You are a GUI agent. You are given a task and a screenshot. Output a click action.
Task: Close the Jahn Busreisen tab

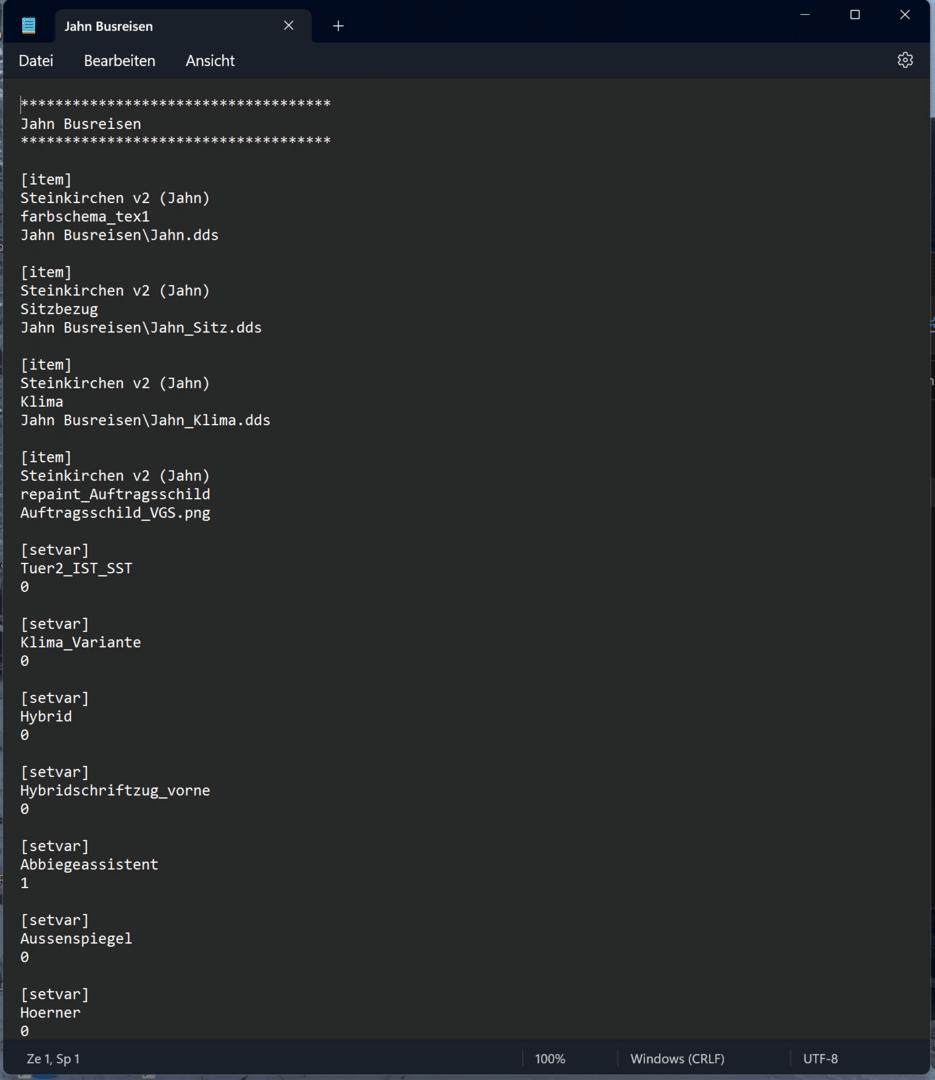tap(289, 26)
